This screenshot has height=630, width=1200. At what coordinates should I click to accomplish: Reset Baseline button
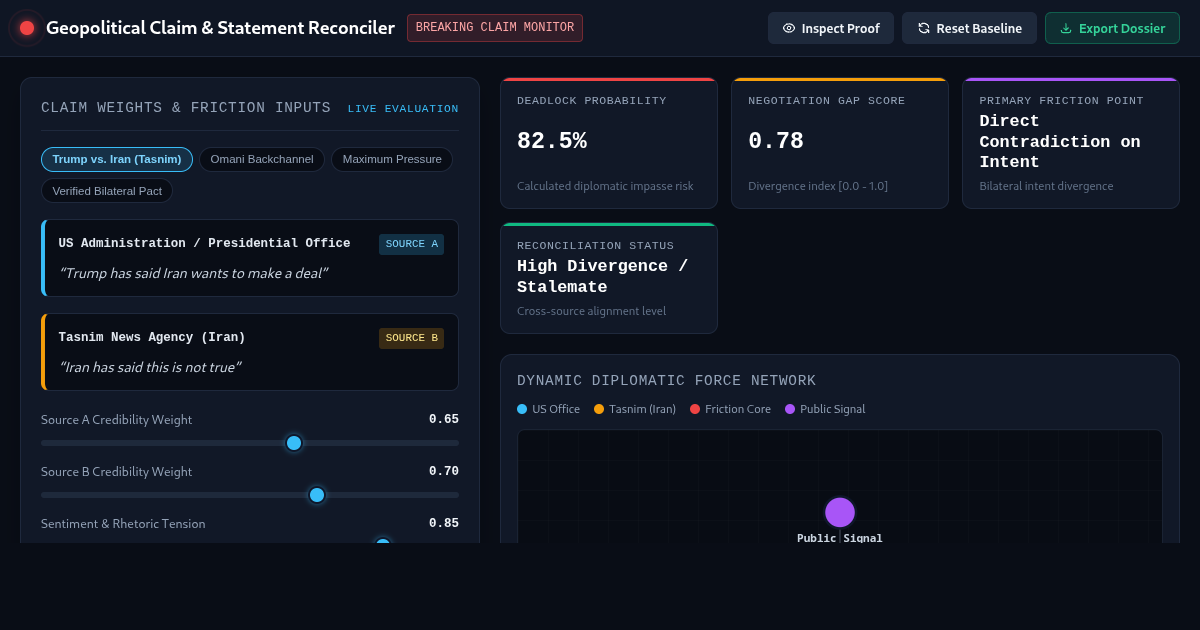(x=969, y=28)
